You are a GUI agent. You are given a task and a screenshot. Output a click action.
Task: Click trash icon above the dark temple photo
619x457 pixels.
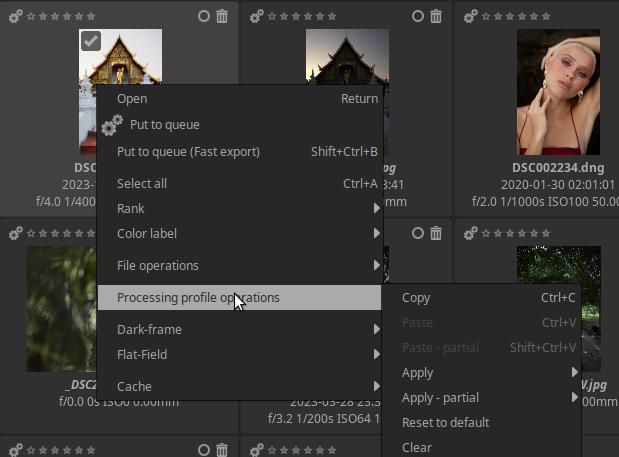(436, 16)
